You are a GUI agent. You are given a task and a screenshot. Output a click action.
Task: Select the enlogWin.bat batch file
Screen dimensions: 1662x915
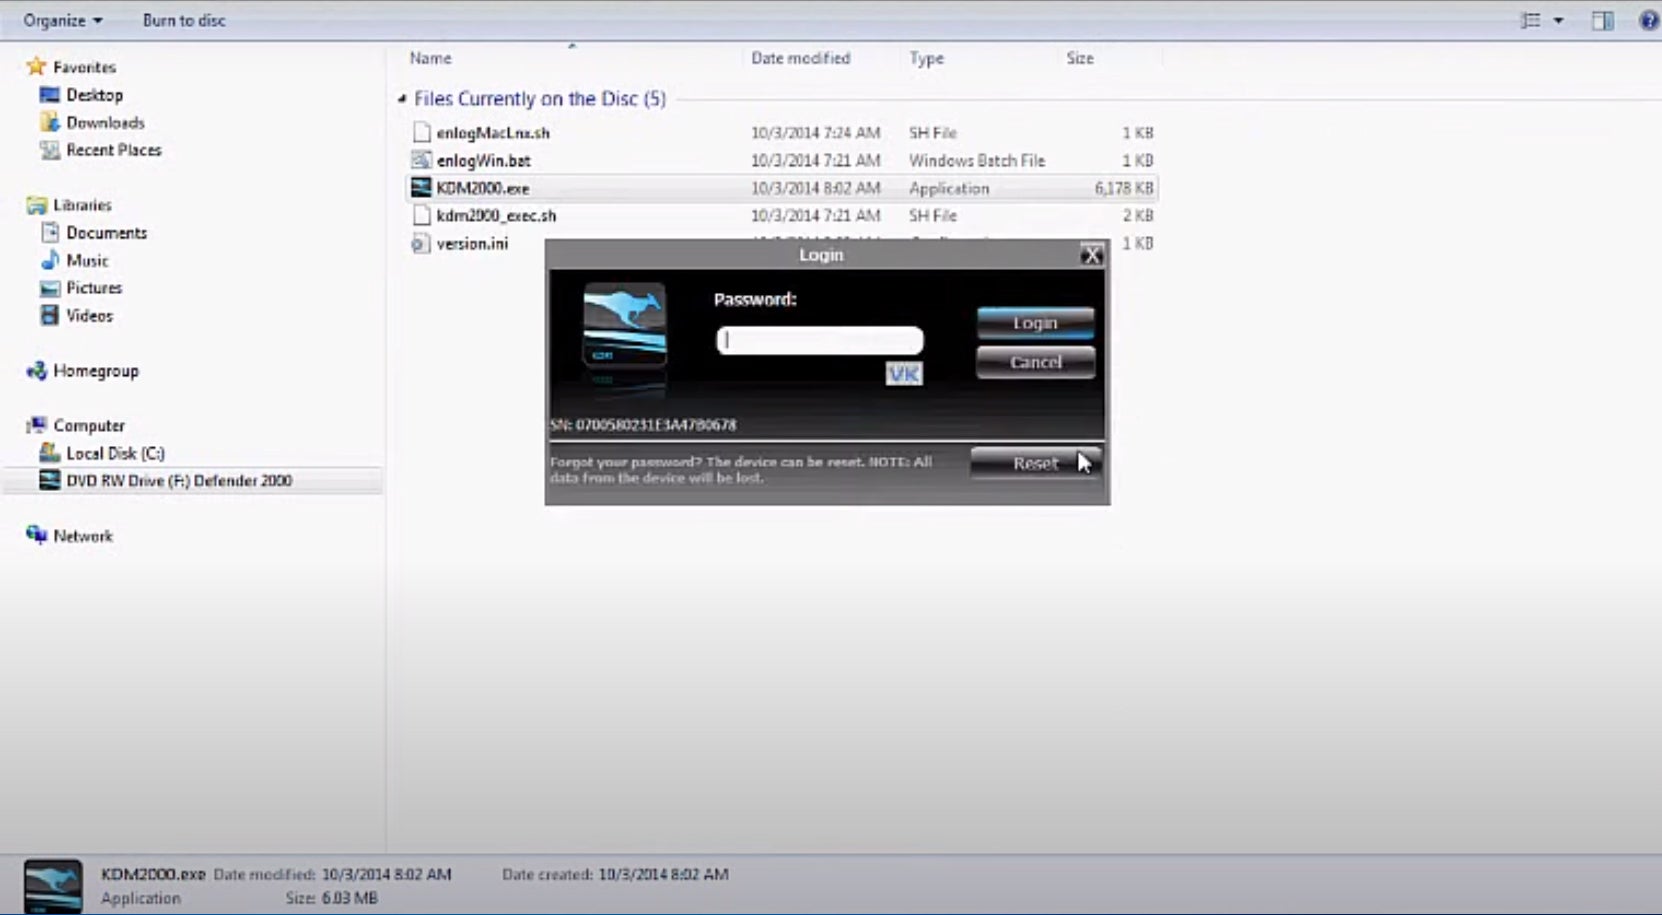483,160
